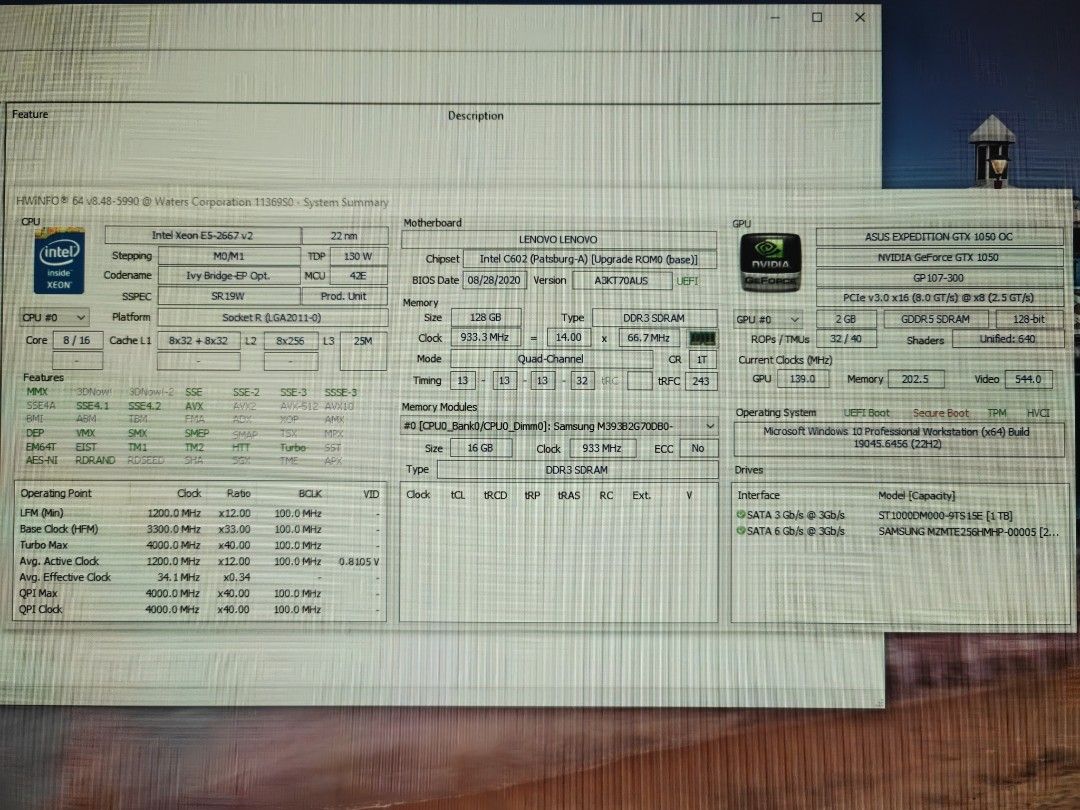The width and height of the screenshot is (1080, 810).
Task: Maximize the background window
Action: (x=817, y=17)
